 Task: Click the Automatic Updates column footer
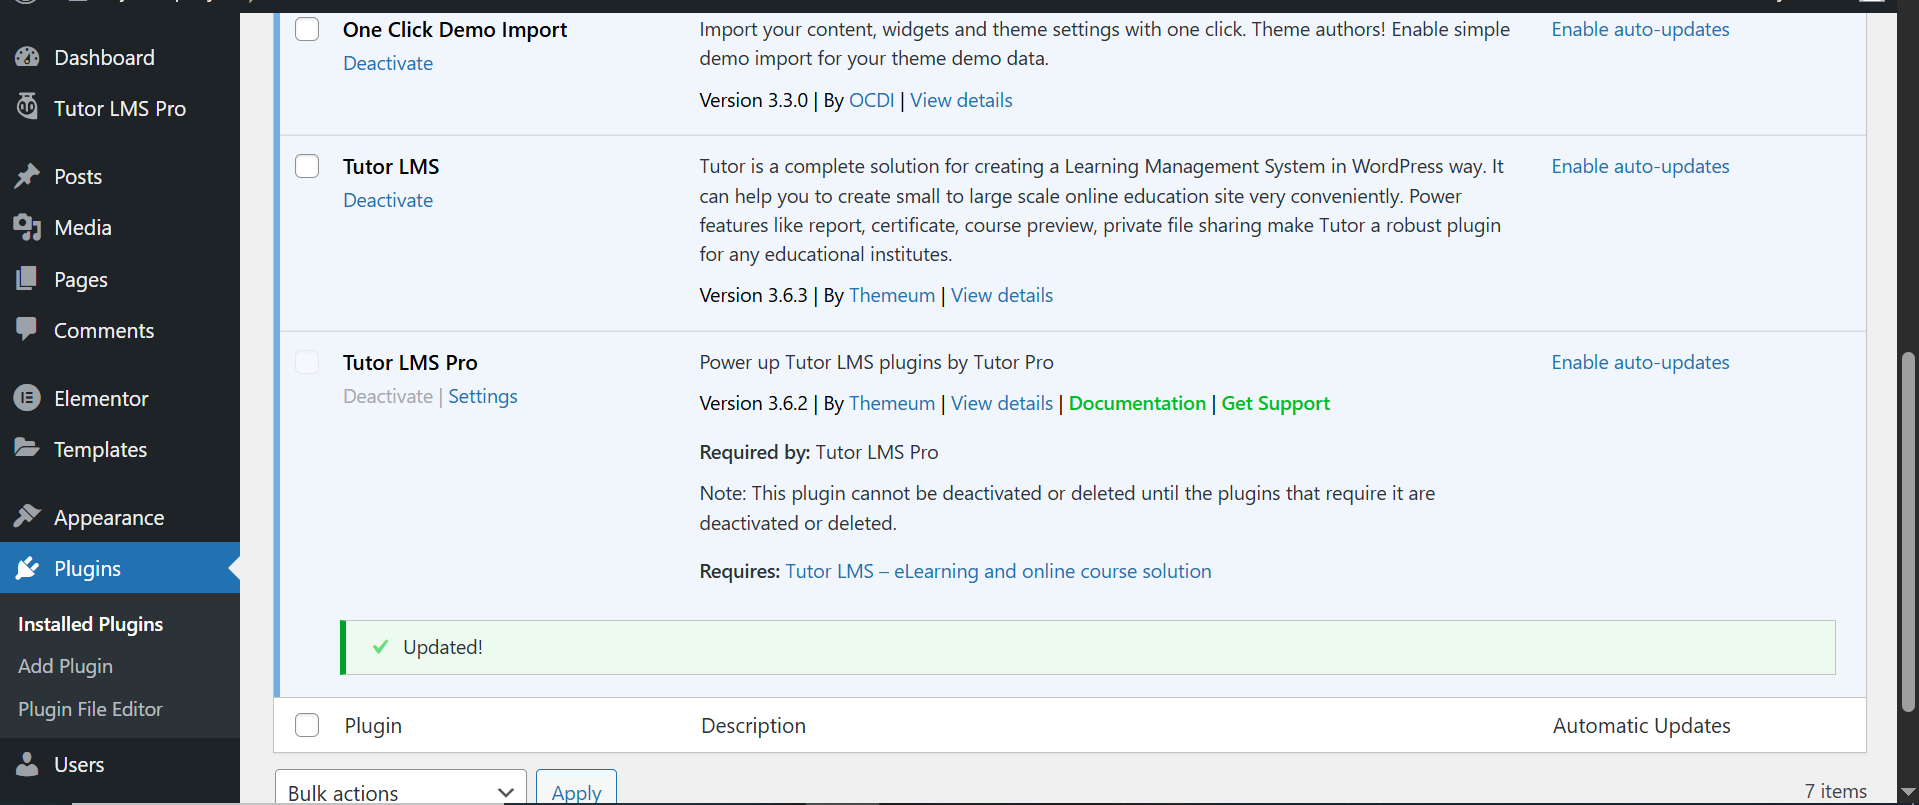1641,725
